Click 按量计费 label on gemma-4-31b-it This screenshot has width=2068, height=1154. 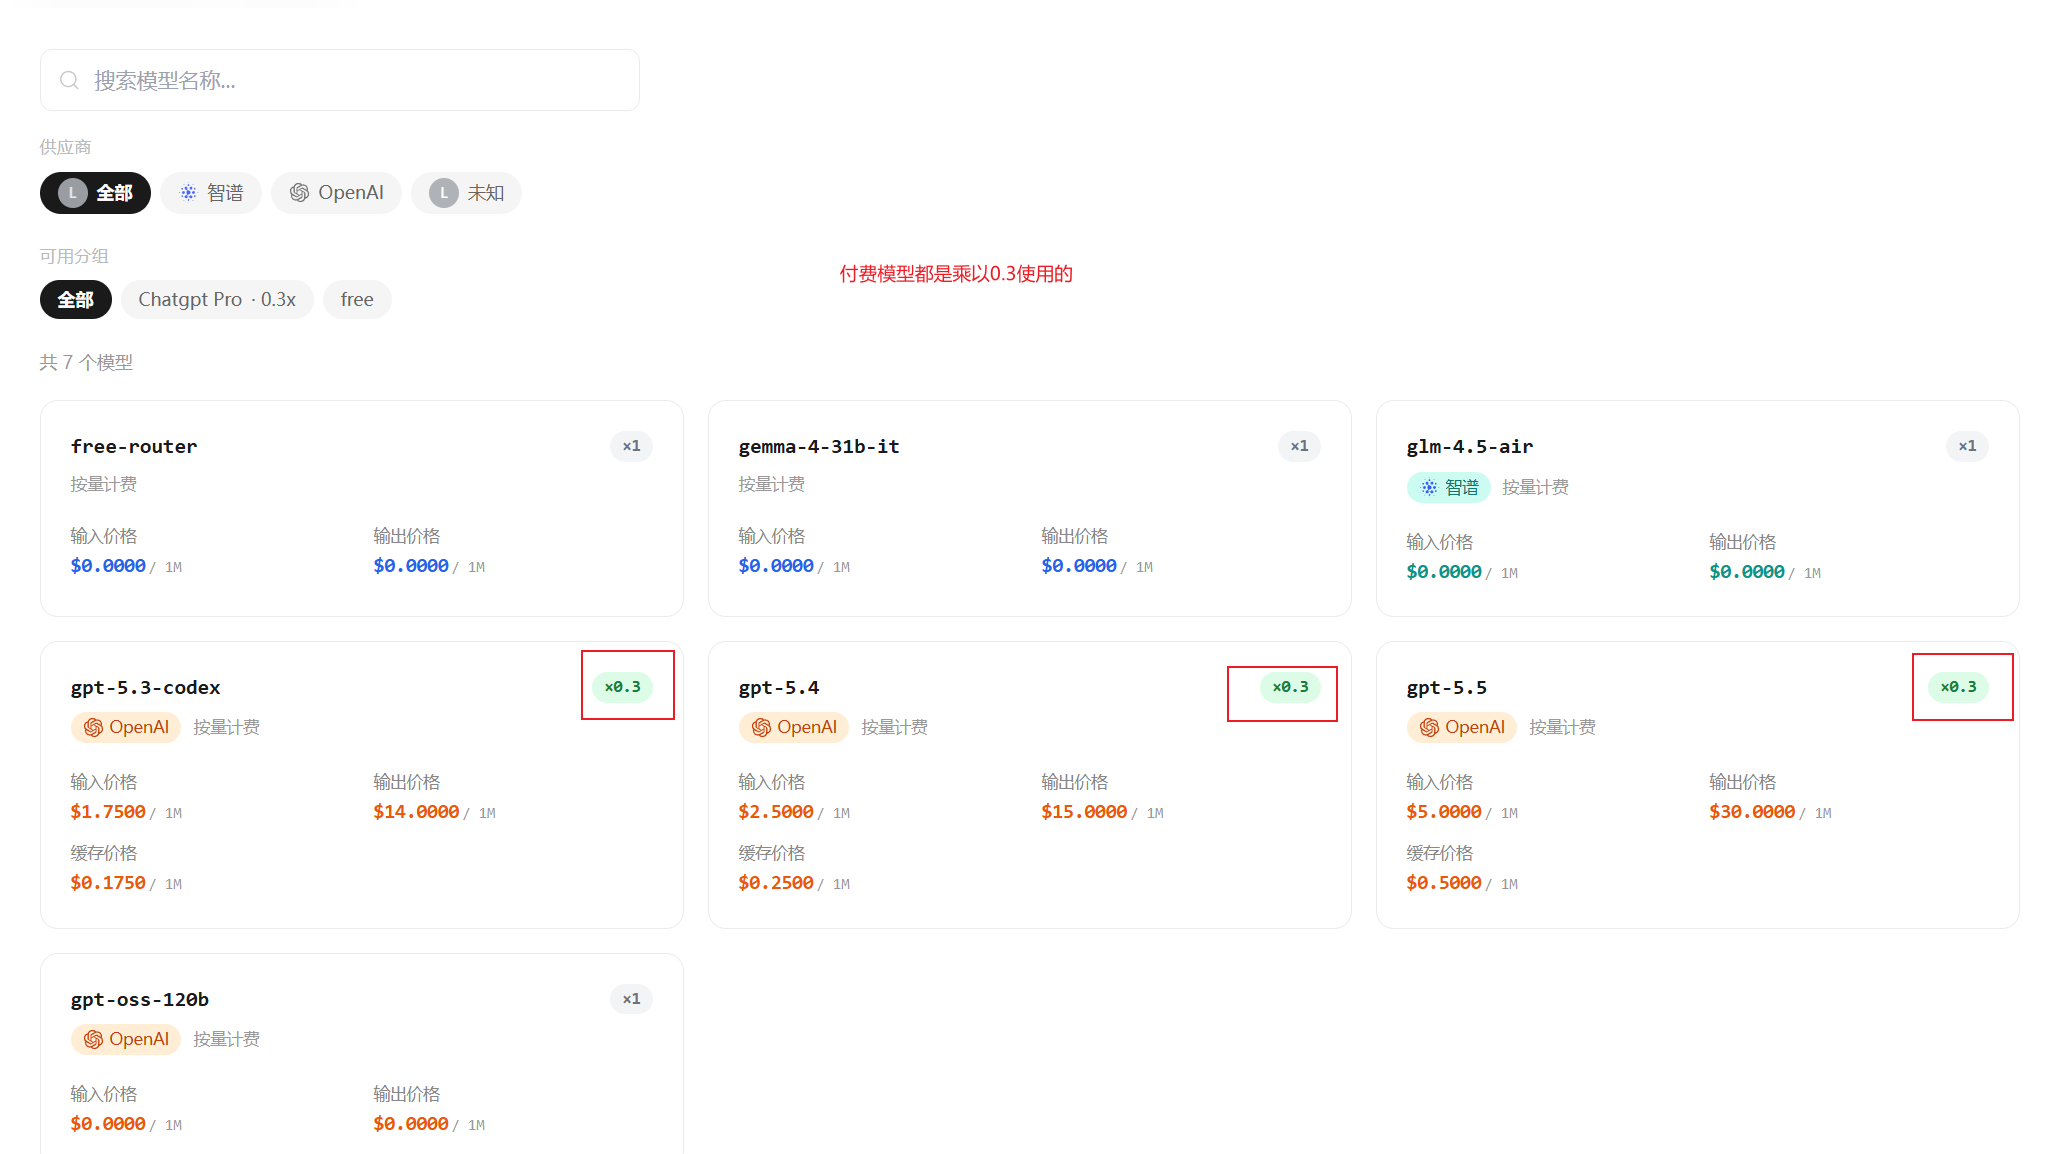tap(772, 484)
